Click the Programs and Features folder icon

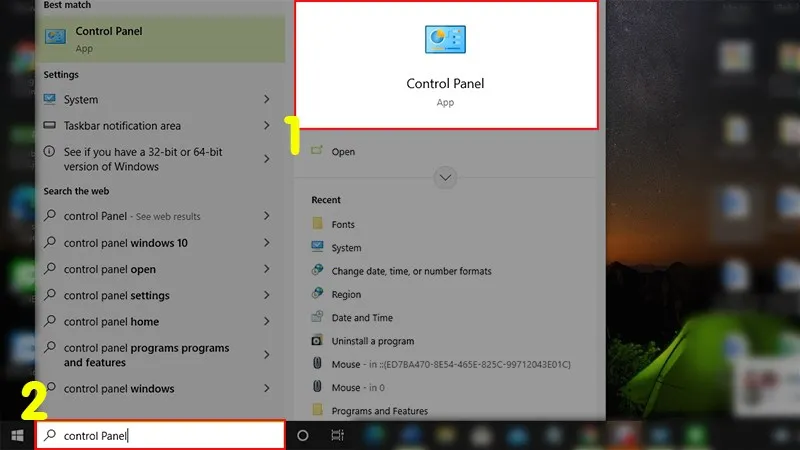(317, 409)
